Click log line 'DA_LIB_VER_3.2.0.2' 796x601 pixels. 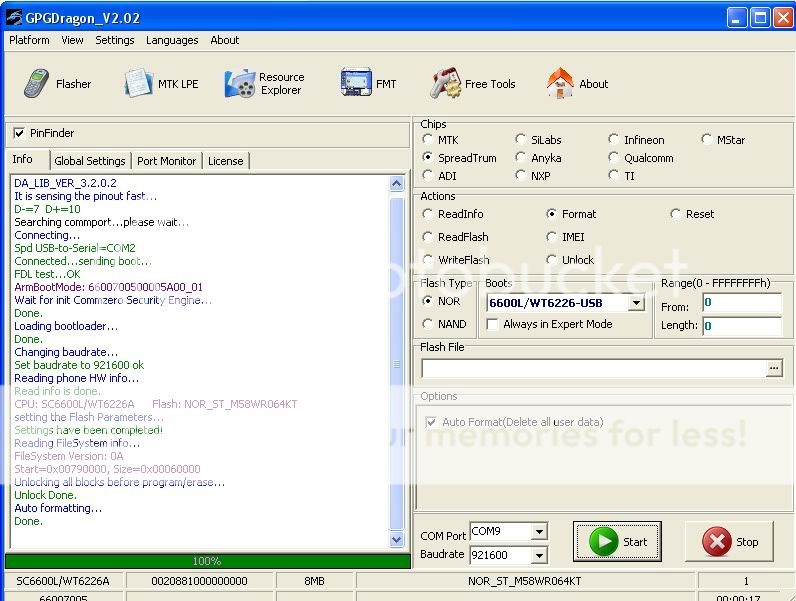65,183
